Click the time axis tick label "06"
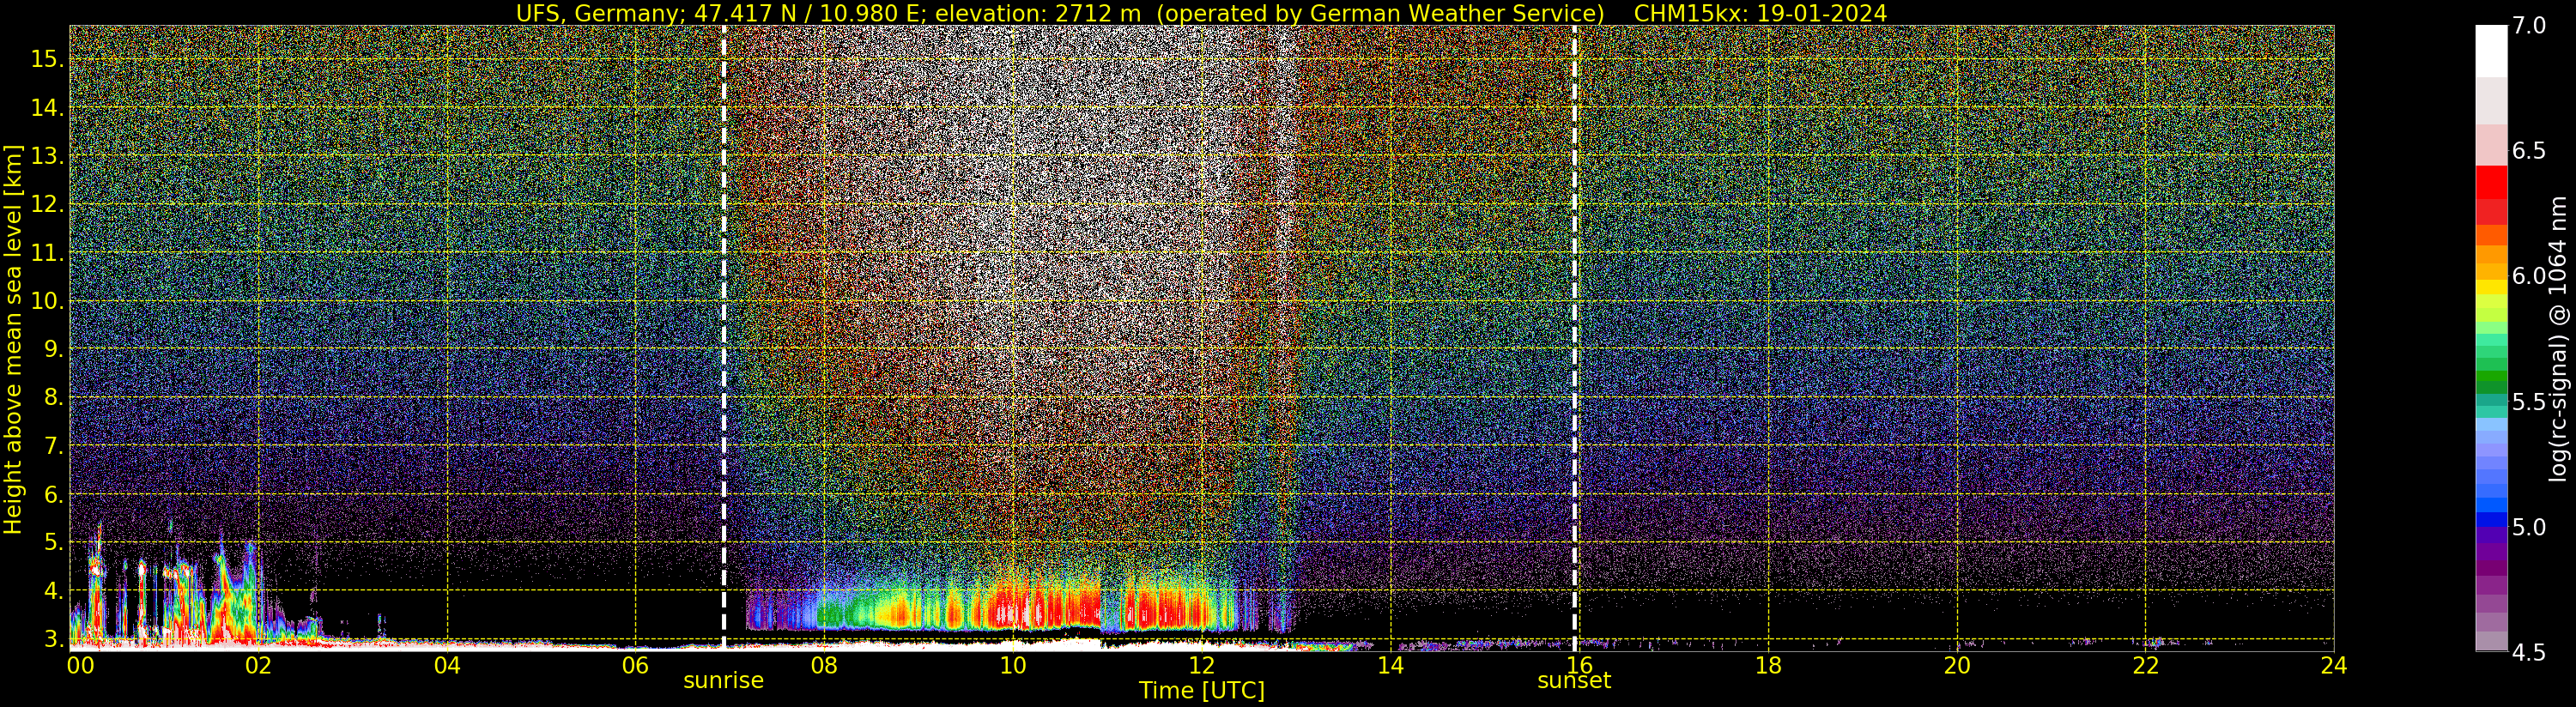The image size is (2576, 707). point(635,665)
